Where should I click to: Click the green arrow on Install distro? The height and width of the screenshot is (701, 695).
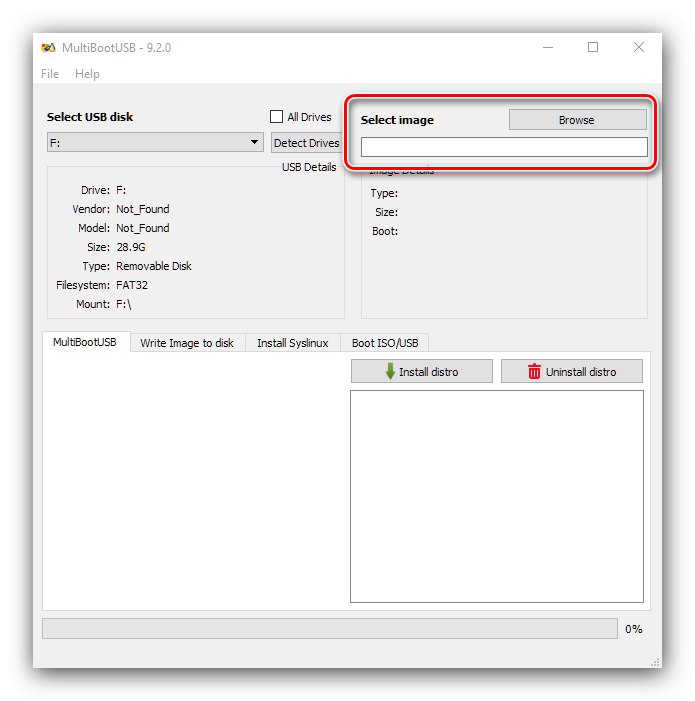[390, 371]
